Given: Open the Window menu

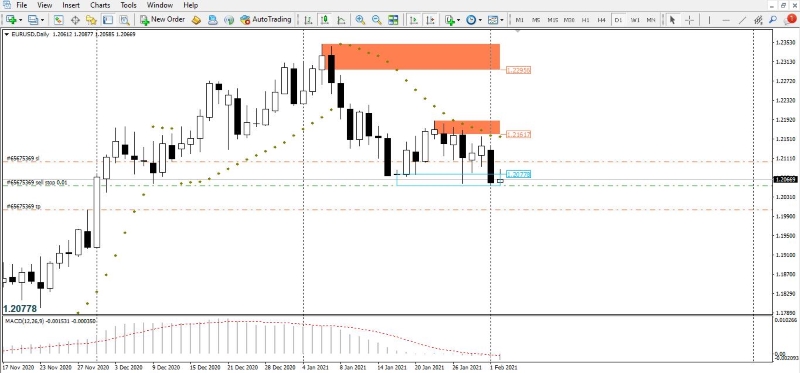Looking at the screenshot, I should 160,6.
